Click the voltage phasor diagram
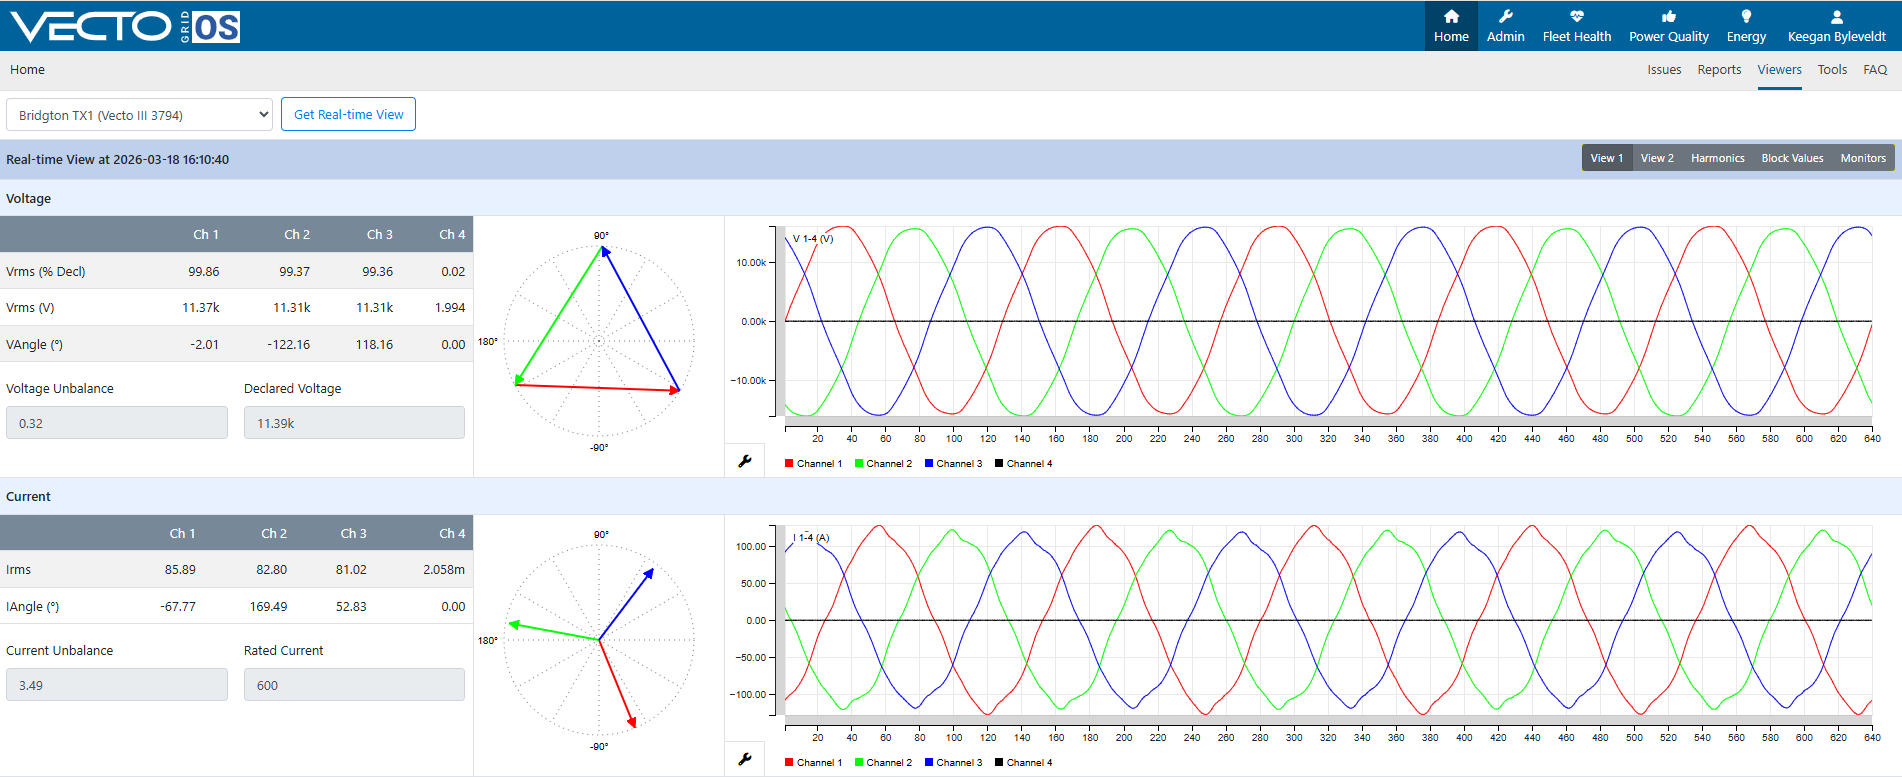 click(x=599, y=341)
